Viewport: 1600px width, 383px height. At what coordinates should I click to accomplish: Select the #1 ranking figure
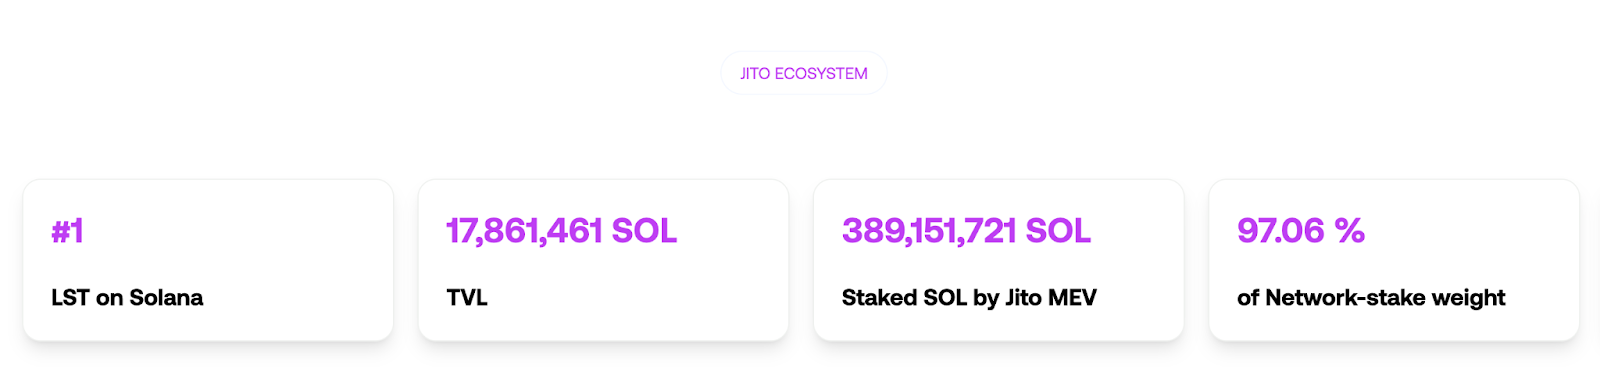(x=67, y=231)
